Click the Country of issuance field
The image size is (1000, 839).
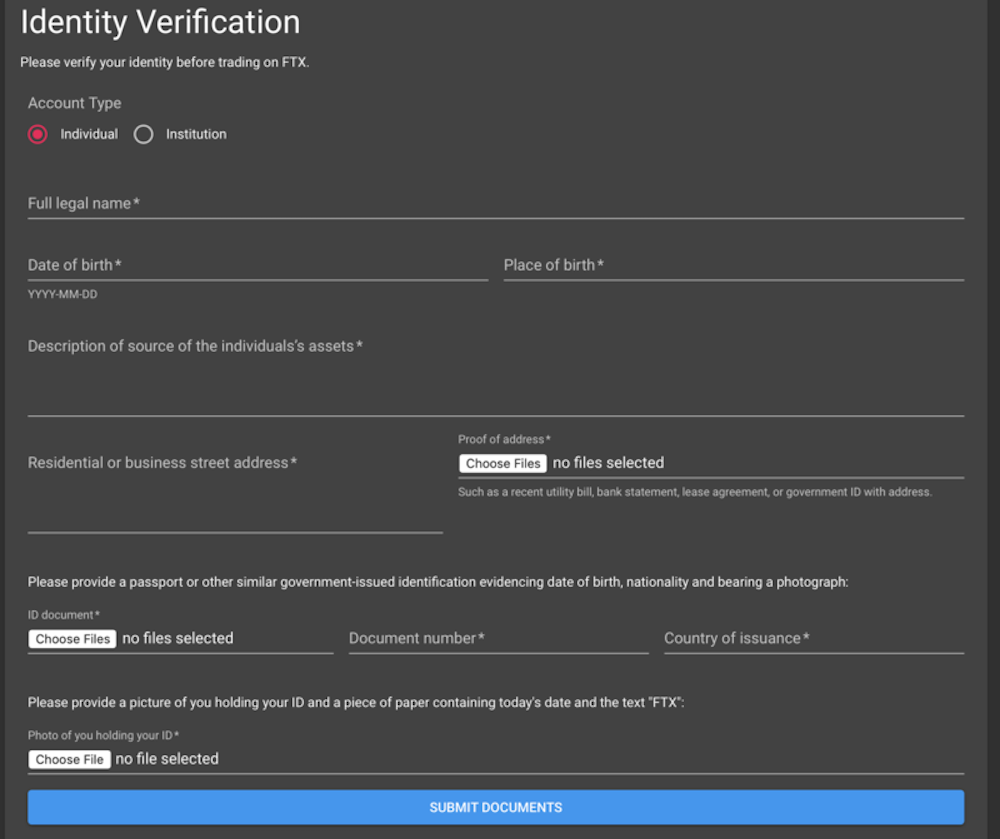tap(814, 639)
